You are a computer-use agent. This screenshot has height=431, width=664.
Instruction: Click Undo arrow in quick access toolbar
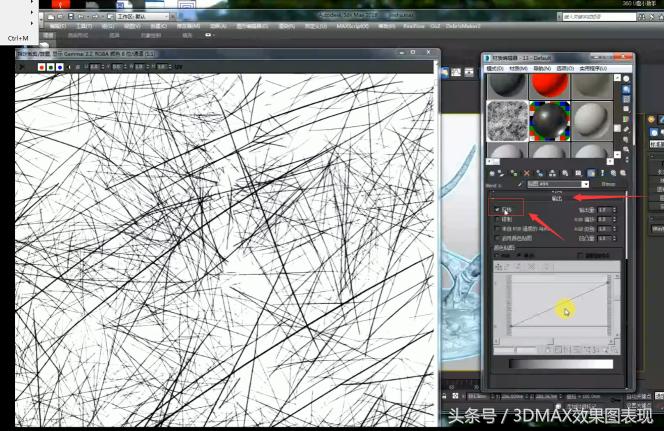[81, 17]
